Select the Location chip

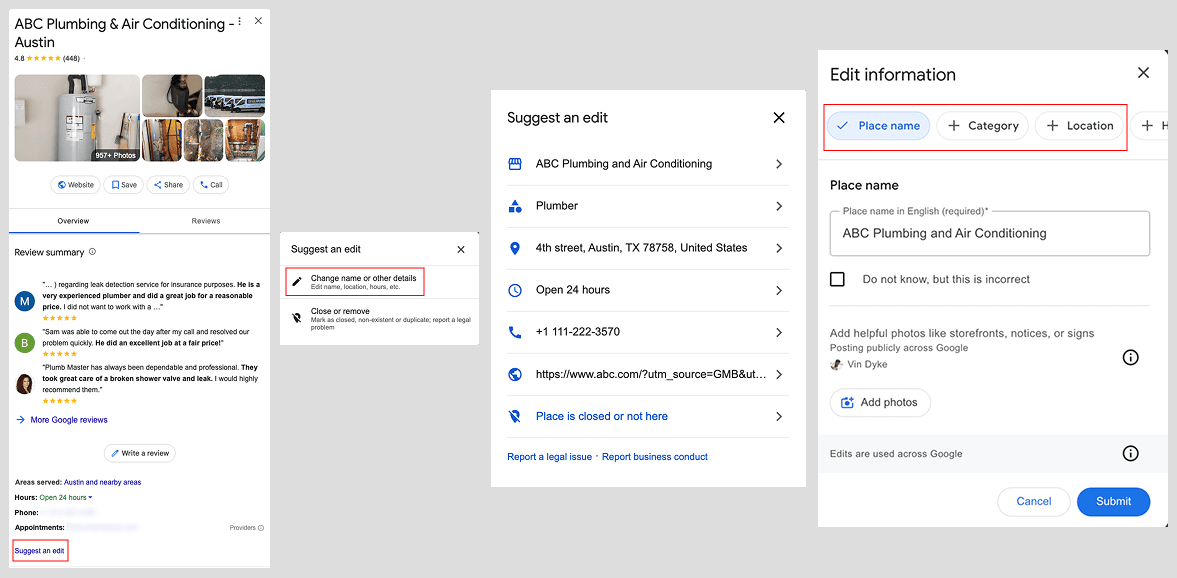(1079, 126)
